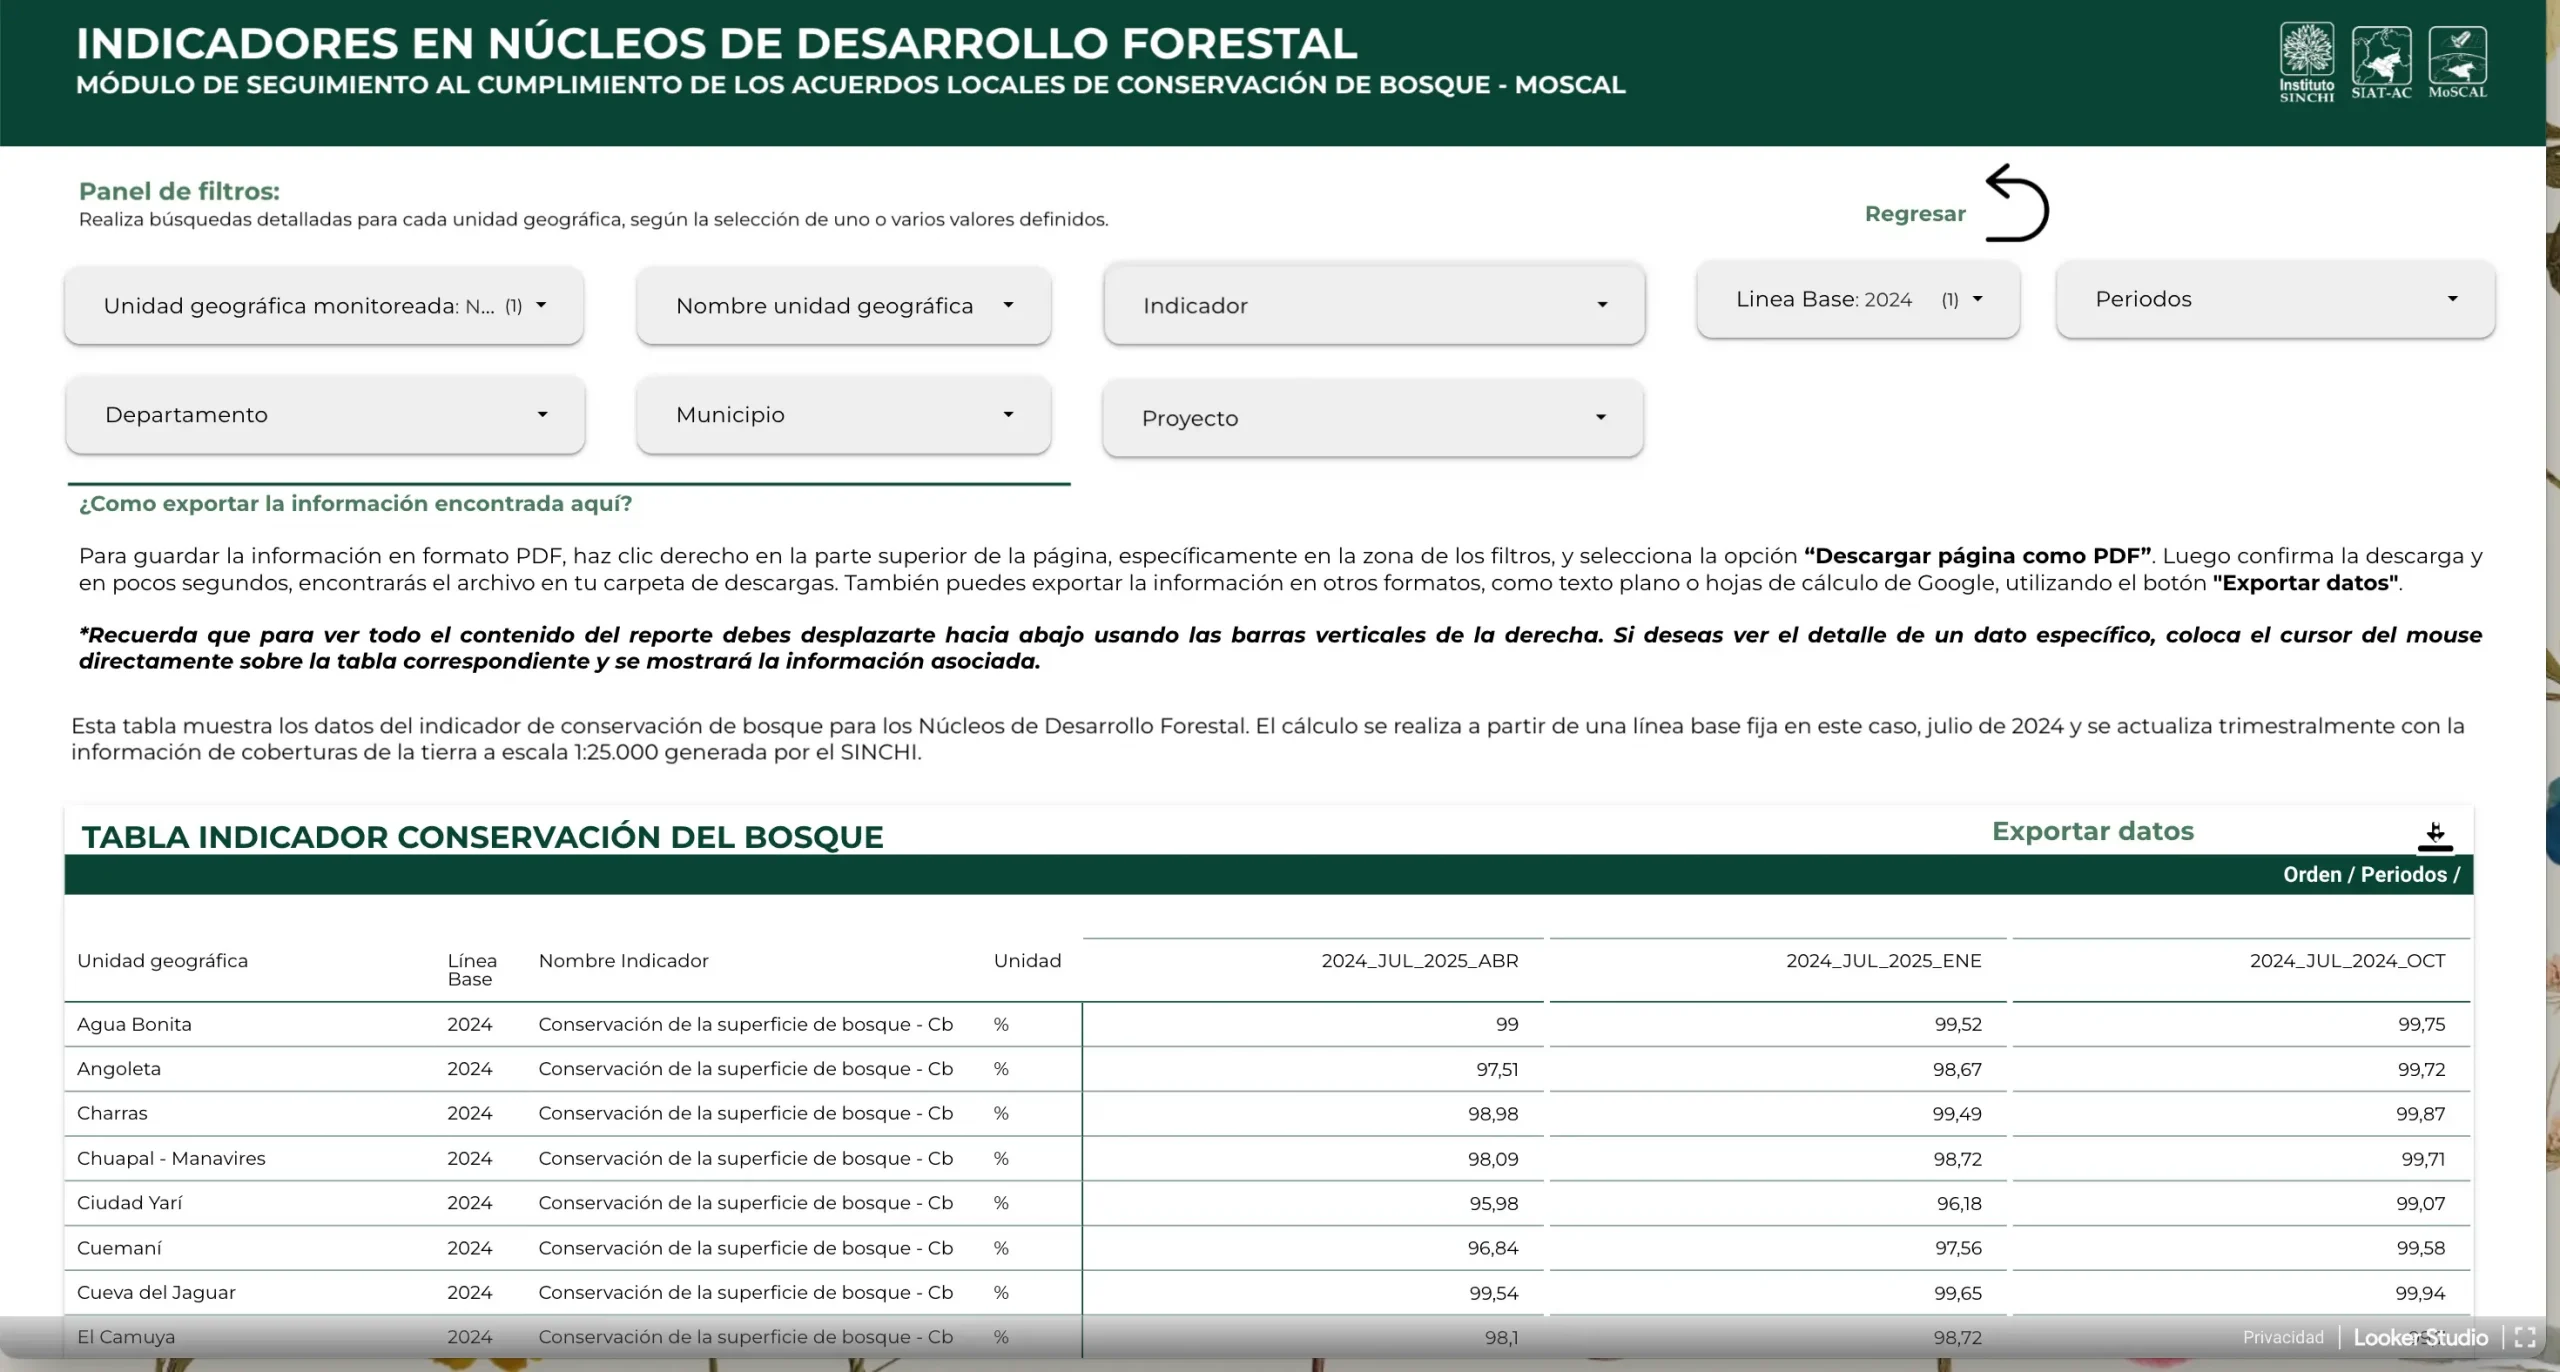The image size is (2560, 1372).
Task: Click the fullscreen icon beside Looker Studio
Action: click(2525, 1337)
